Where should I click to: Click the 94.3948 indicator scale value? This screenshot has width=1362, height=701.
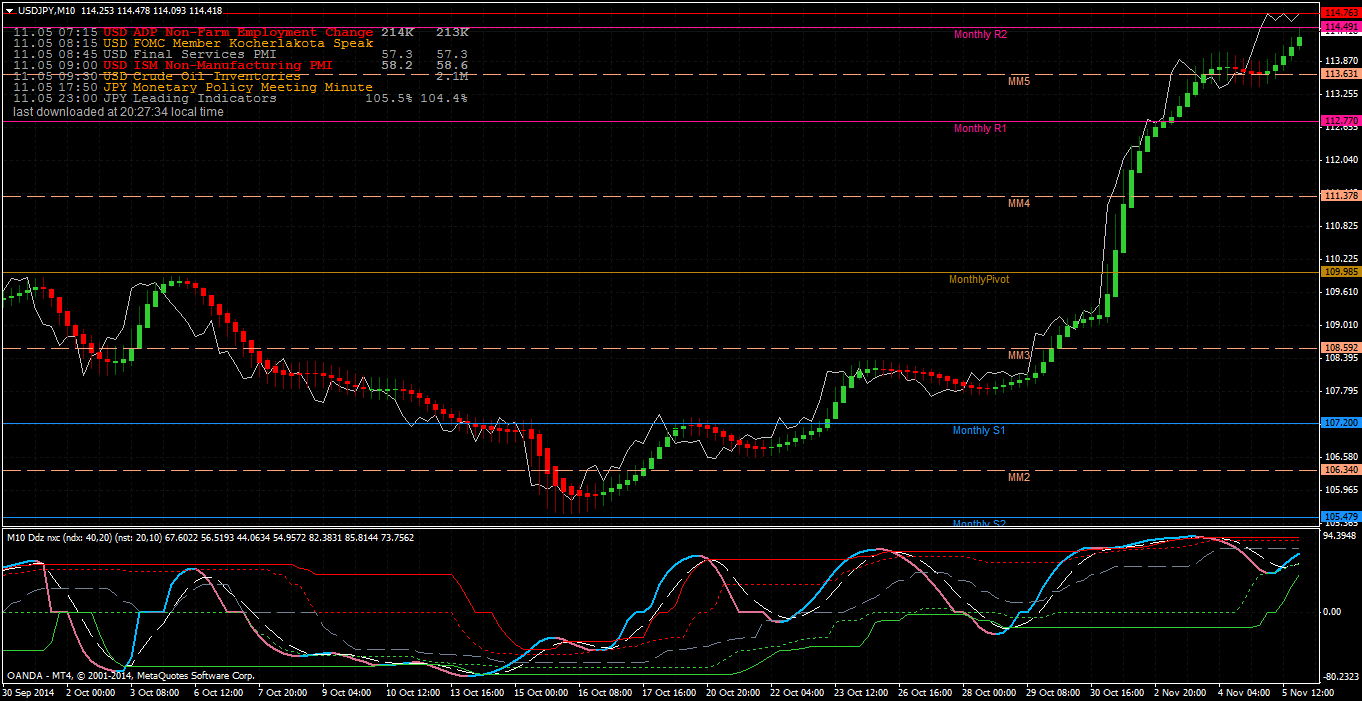pos(1340,536)
